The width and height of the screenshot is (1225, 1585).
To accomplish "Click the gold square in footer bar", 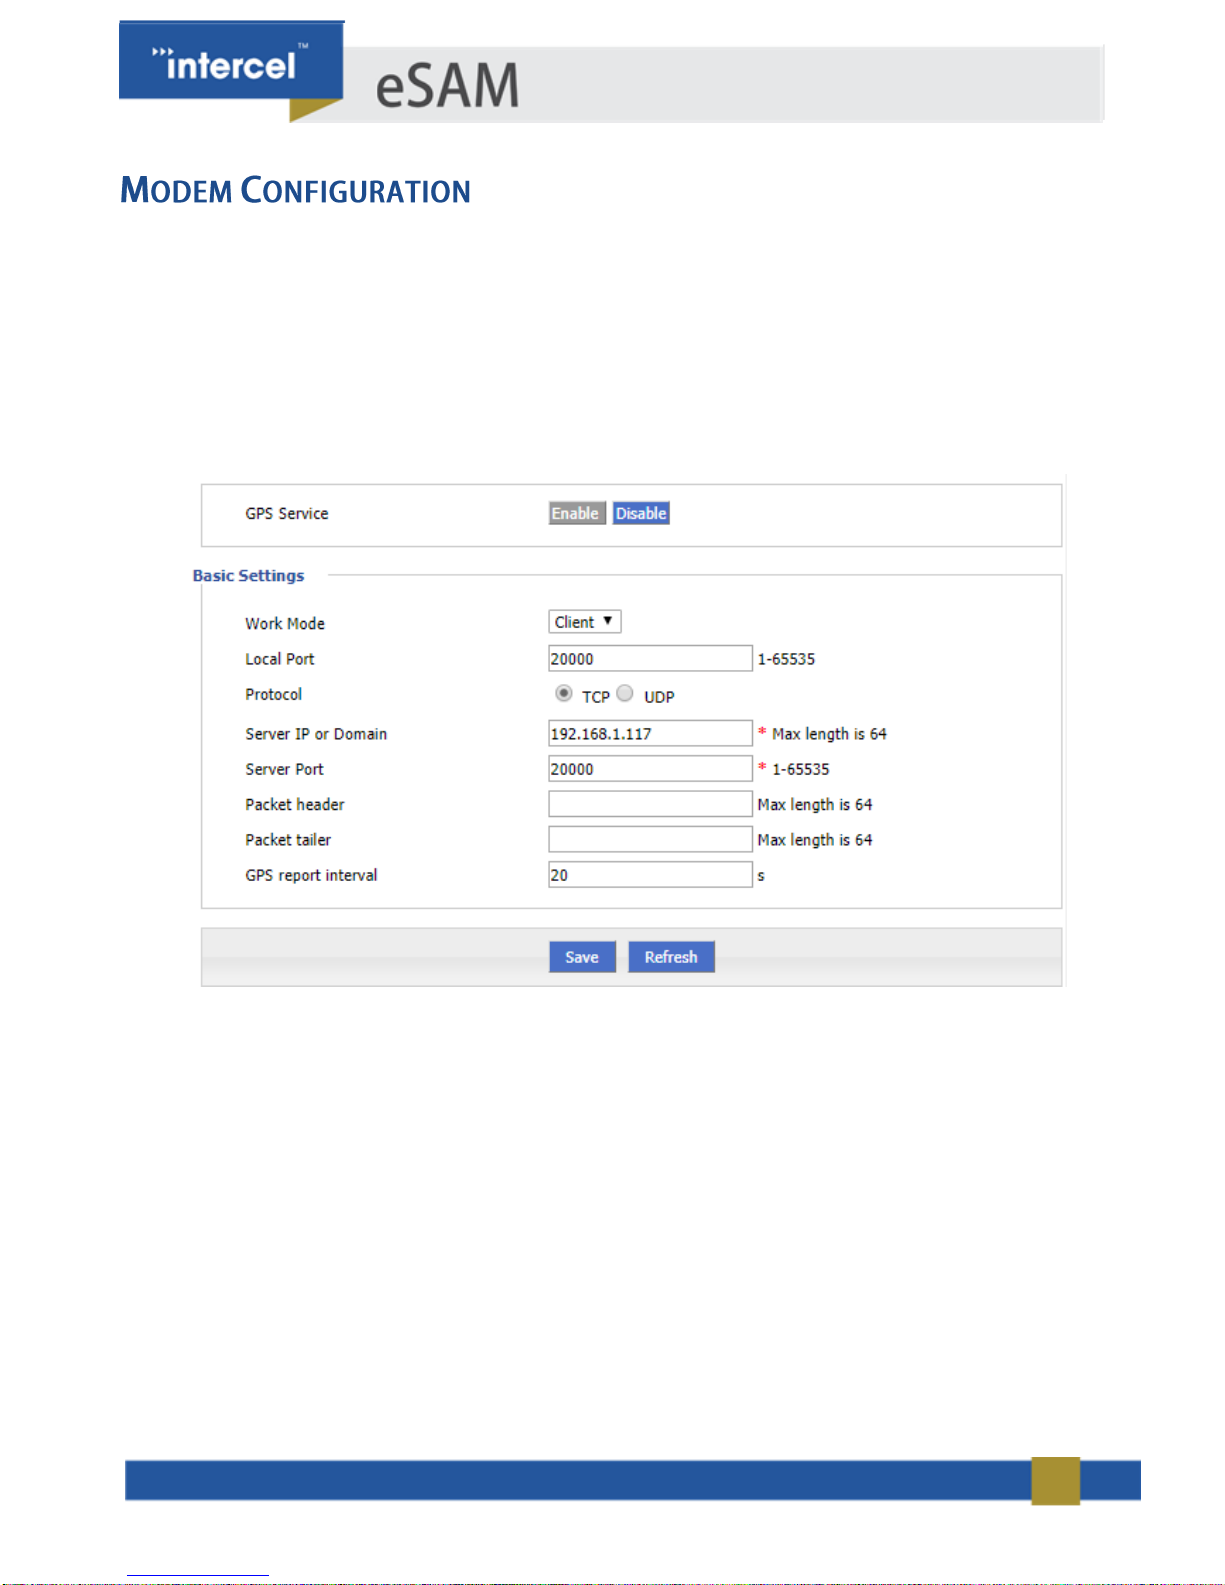I will click(x=1055, y=1480).
